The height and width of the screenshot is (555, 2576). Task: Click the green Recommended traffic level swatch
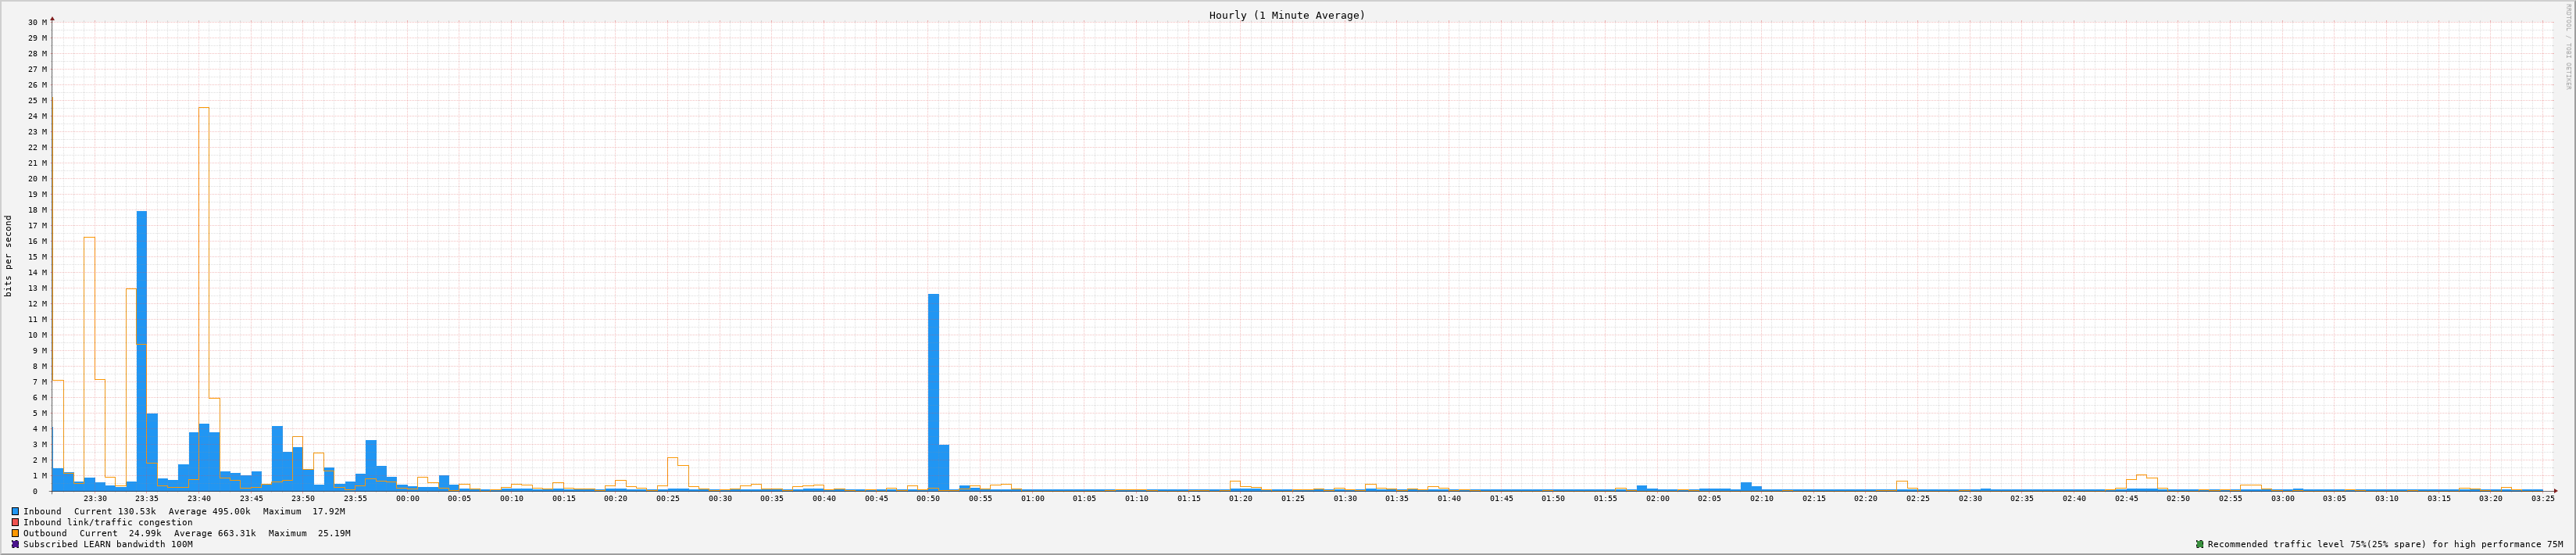pos(2199,544)
